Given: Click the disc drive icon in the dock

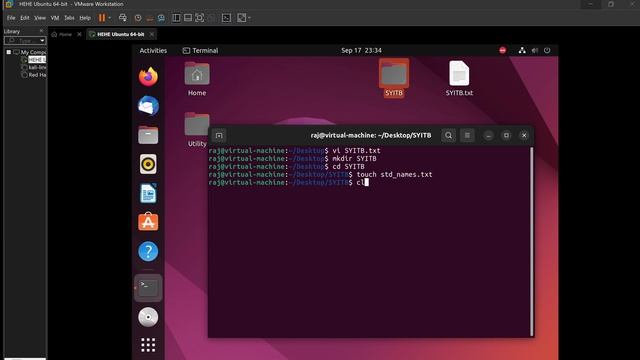Looking at the screenshot, I should tap(148, 317).
